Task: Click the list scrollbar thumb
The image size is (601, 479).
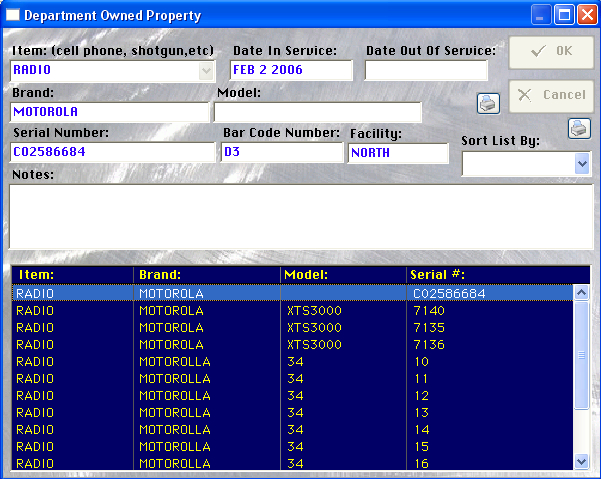Action: pos(581,355)
